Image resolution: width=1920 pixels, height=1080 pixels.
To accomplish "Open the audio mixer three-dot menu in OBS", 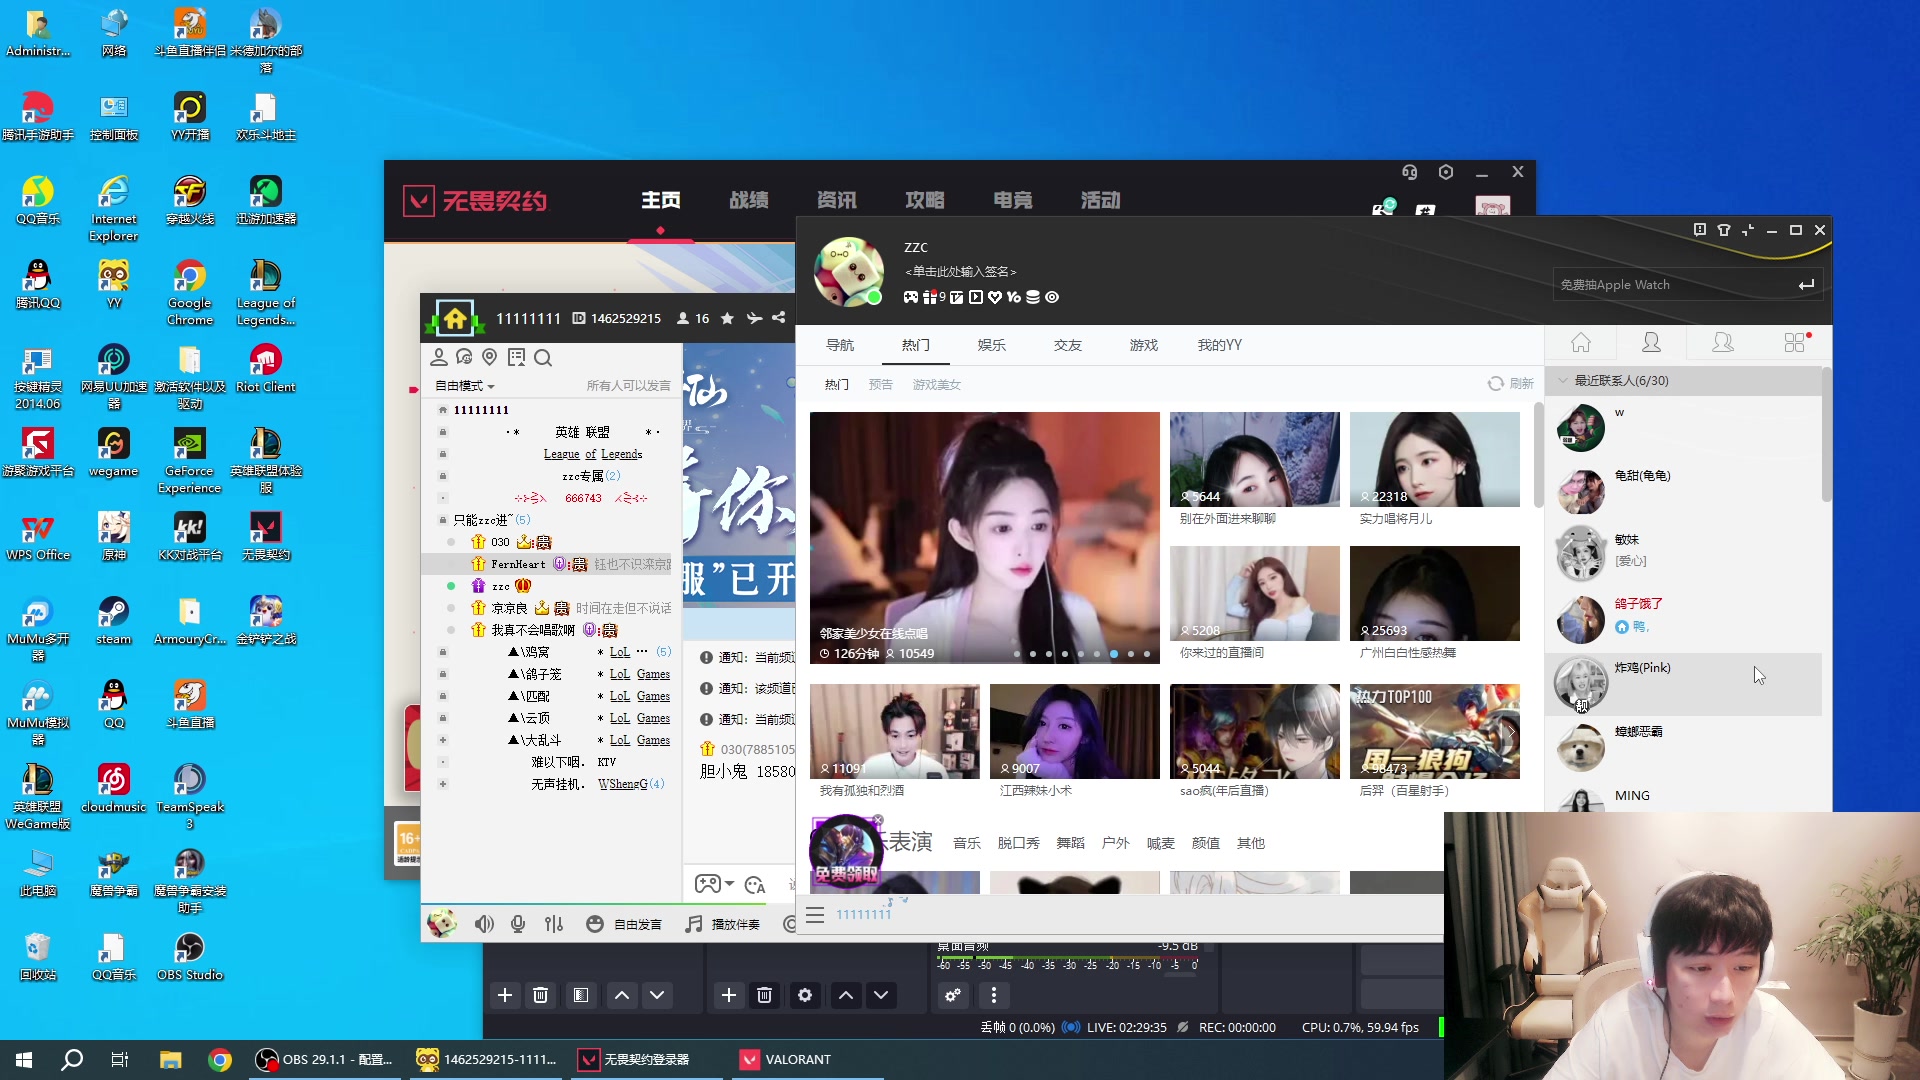I will tap(993, 995).
